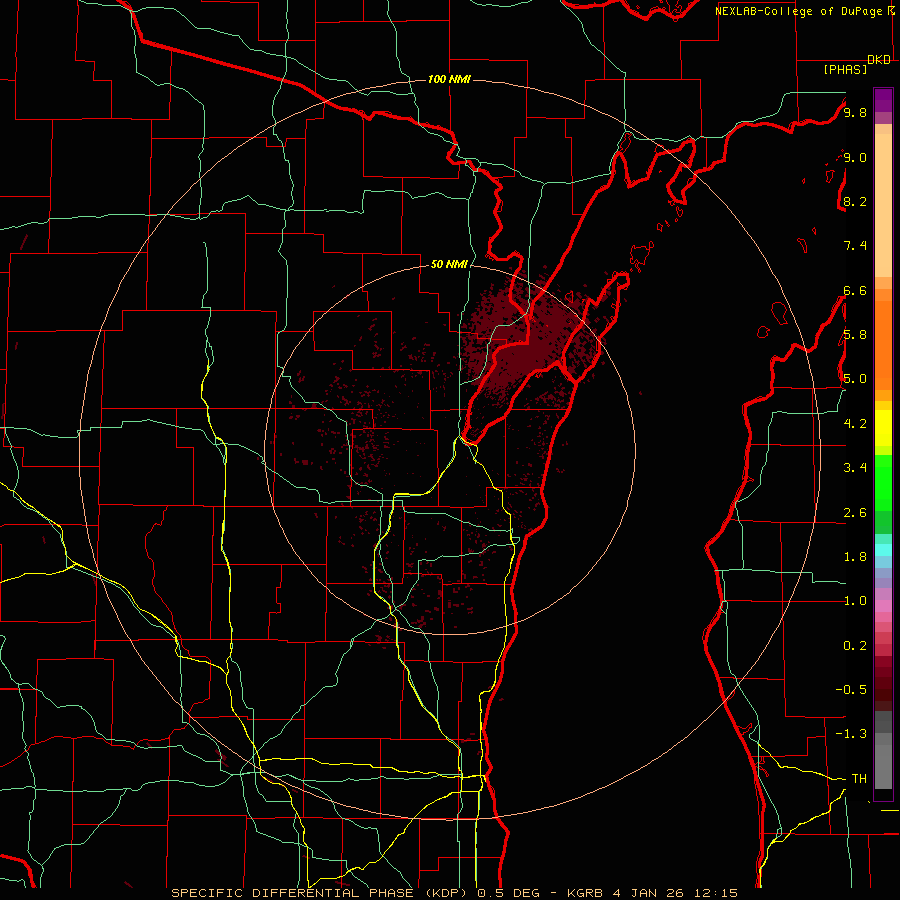Click the -0.5 value on color scale
This screenshot has width=900, height=900.
click(x=851, y=690)
